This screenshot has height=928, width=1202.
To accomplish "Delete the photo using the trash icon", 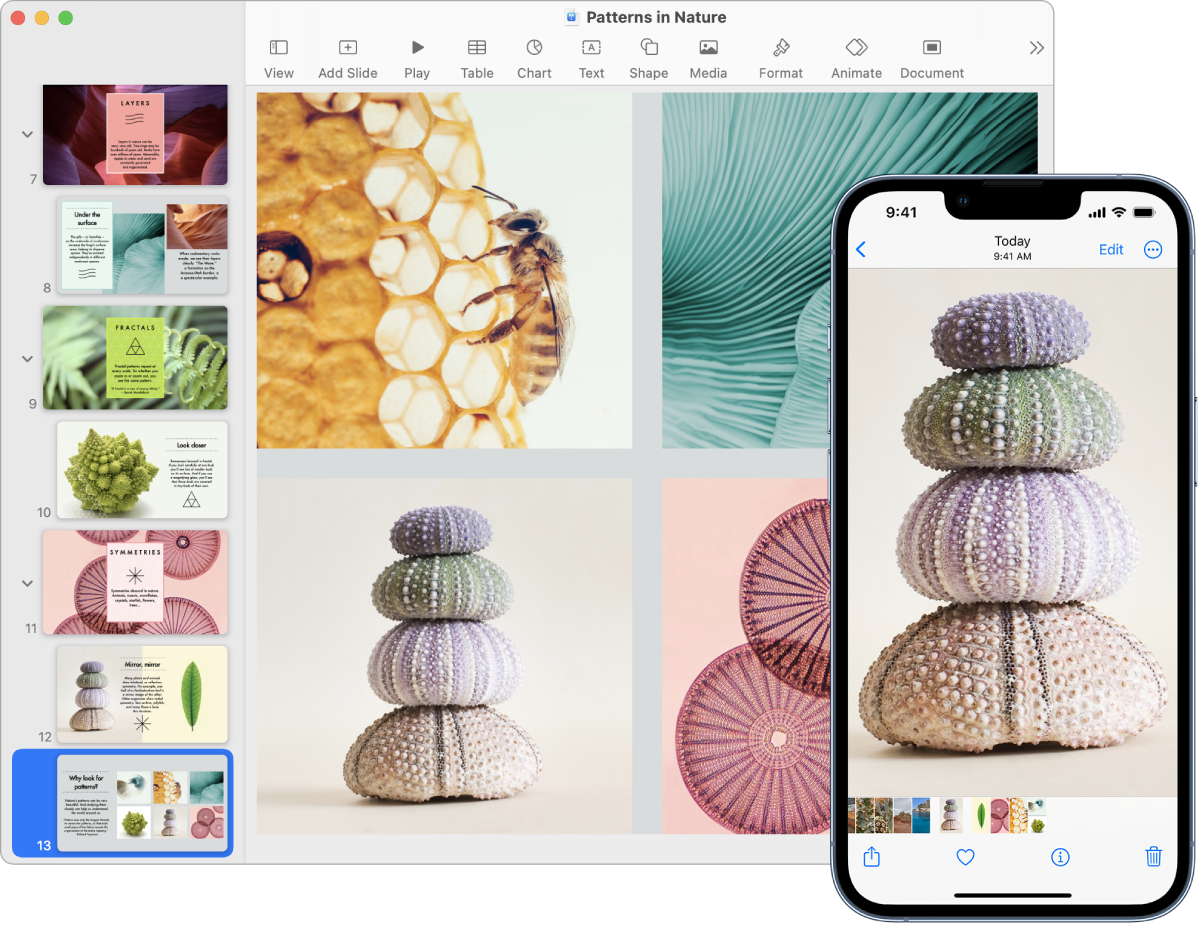I will tap(1154, 857).
